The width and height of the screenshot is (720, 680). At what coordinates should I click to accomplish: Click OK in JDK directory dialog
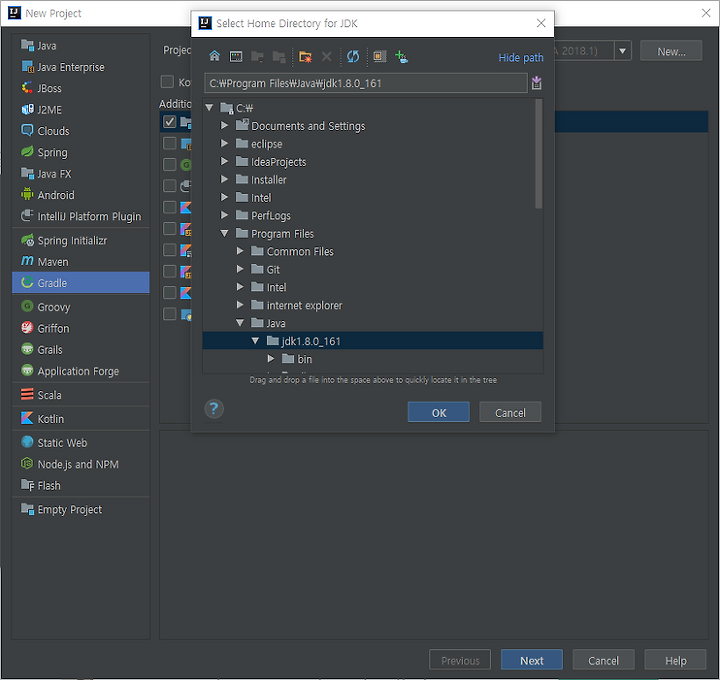click(x=439, y=412)
